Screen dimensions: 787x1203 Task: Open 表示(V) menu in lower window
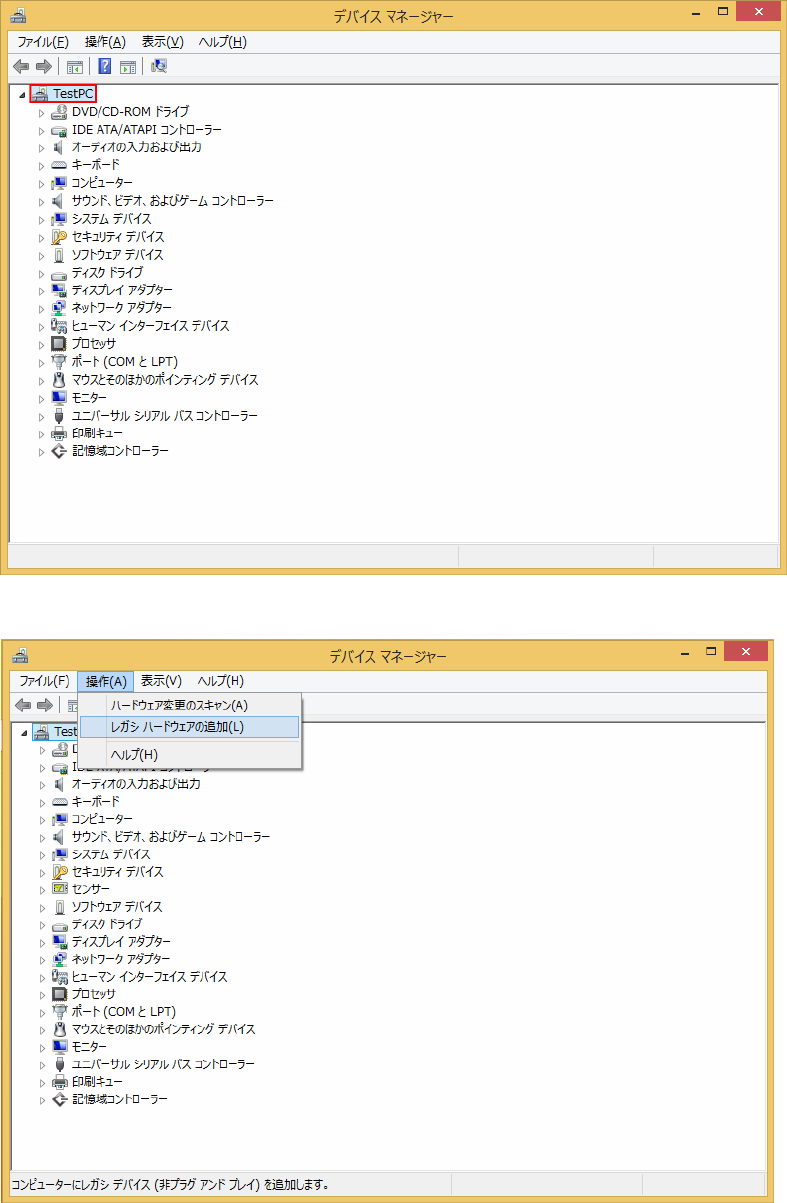[161, 681]
